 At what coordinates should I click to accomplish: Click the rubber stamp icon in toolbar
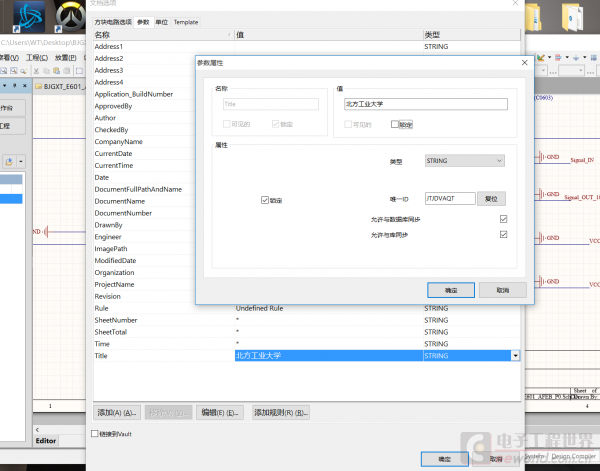click(67, 71)
